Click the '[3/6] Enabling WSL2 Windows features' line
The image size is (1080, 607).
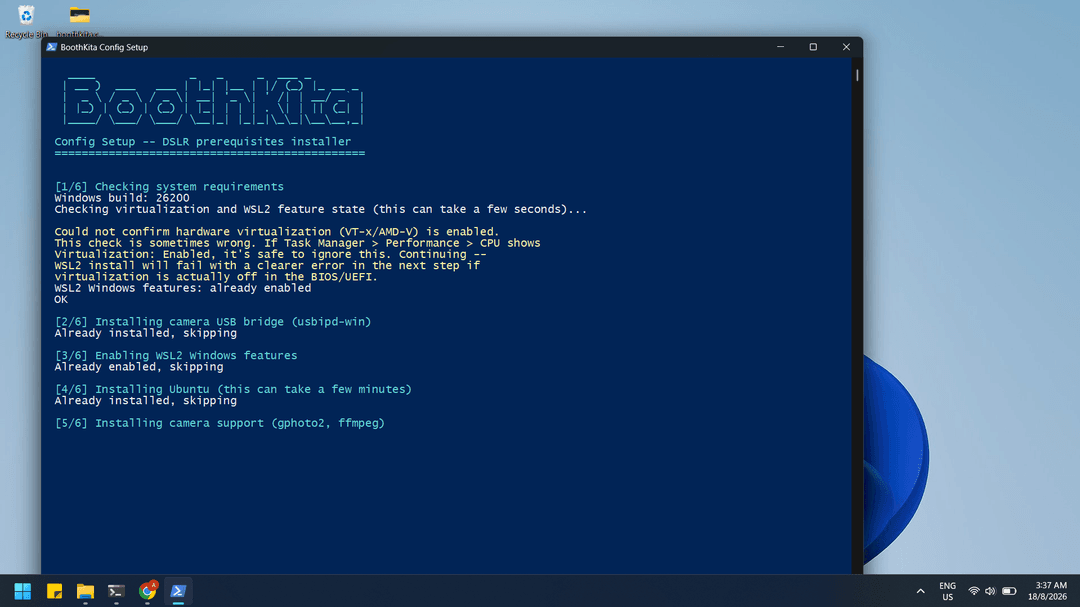point(176,356)
